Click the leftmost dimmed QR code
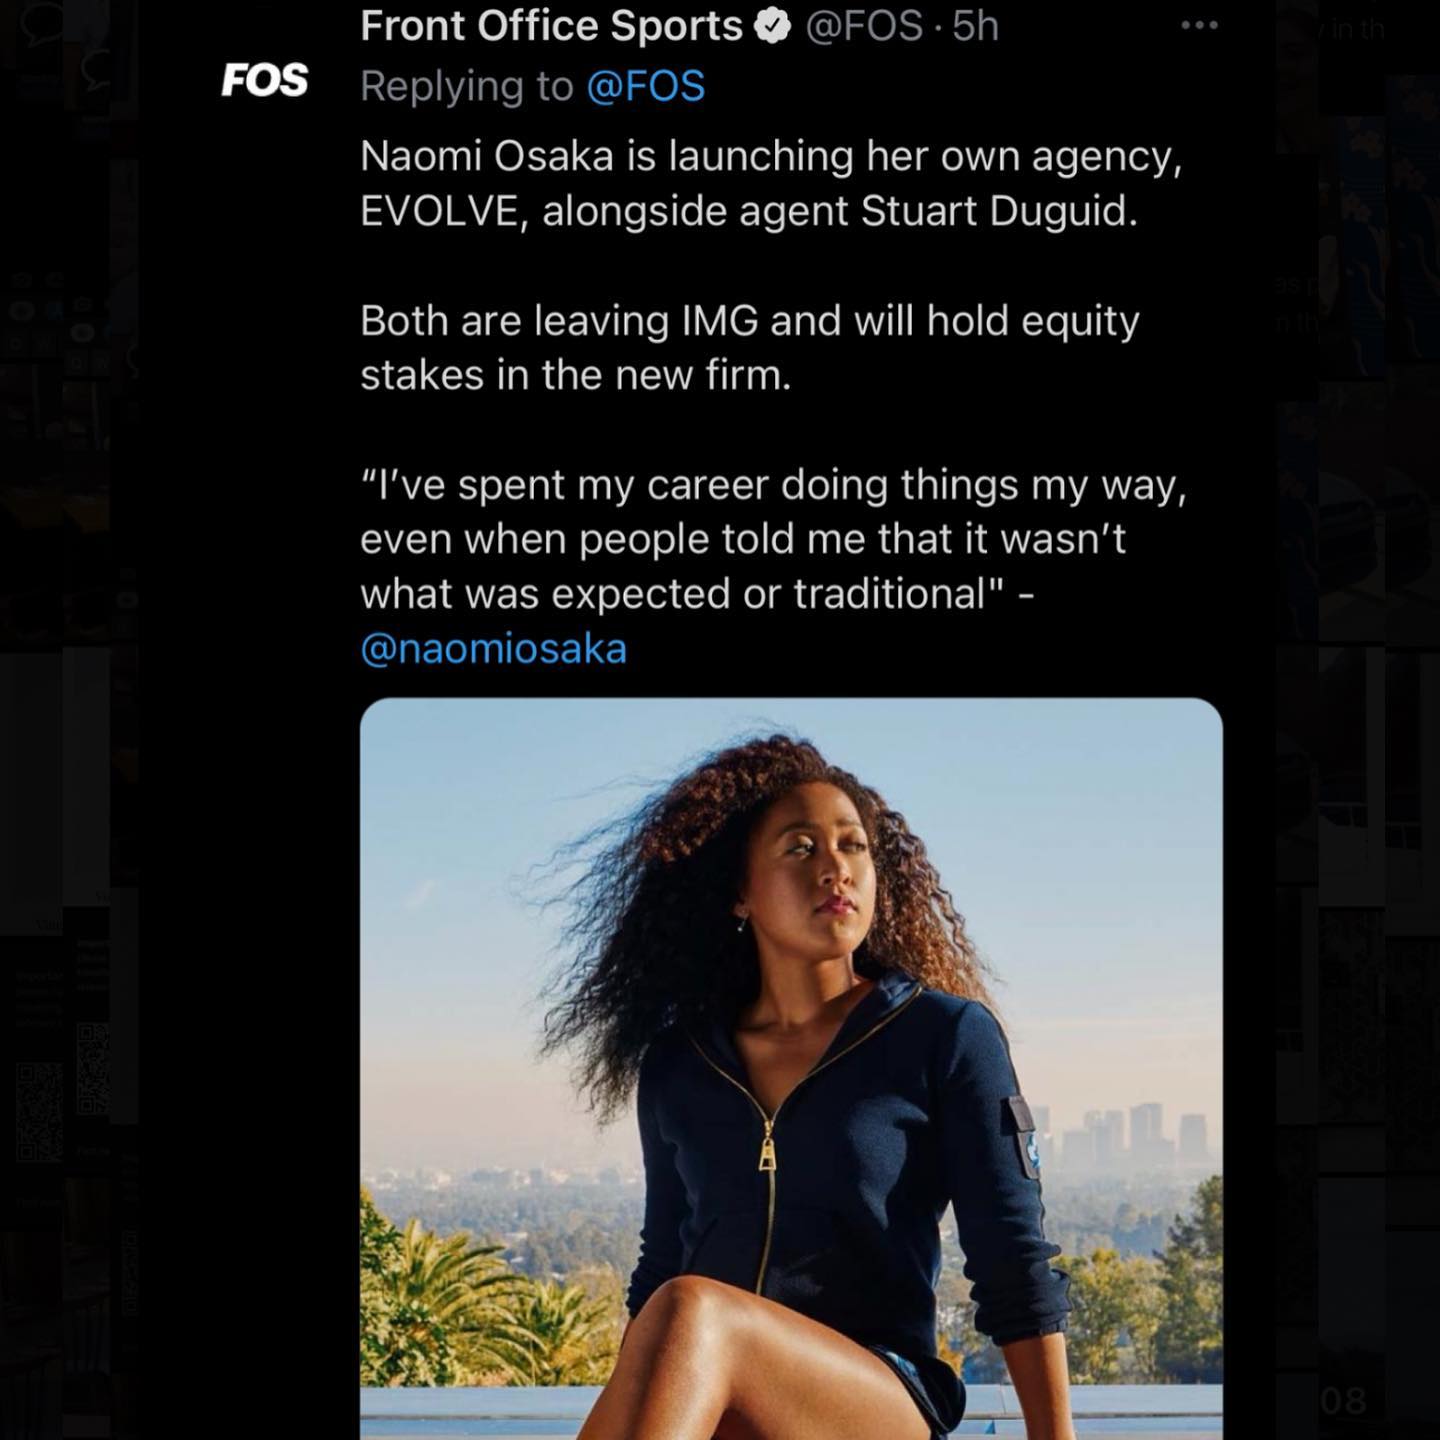Screen dimensions: 1440x1440 point(40,1112)
